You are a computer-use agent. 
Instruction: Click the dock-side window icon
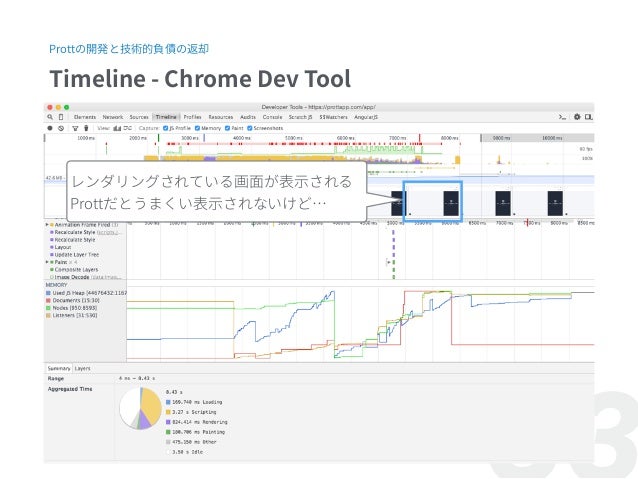588,117
